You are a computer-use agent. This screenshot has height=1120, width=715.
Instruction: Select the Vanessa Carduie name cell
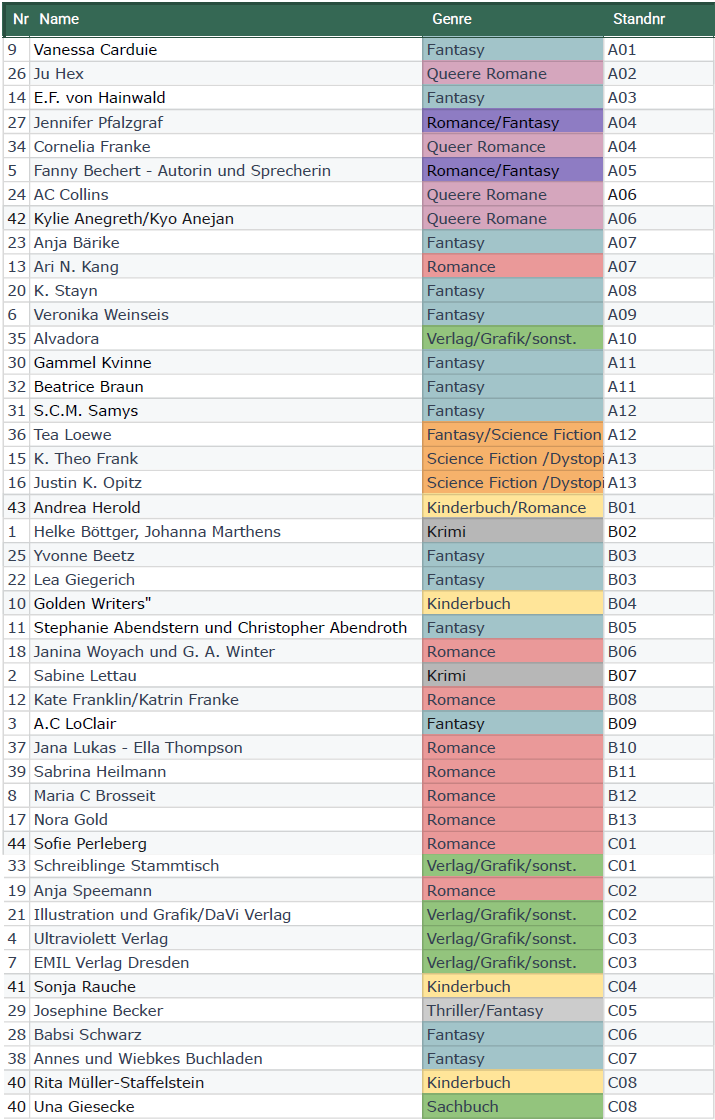point(226,50)
